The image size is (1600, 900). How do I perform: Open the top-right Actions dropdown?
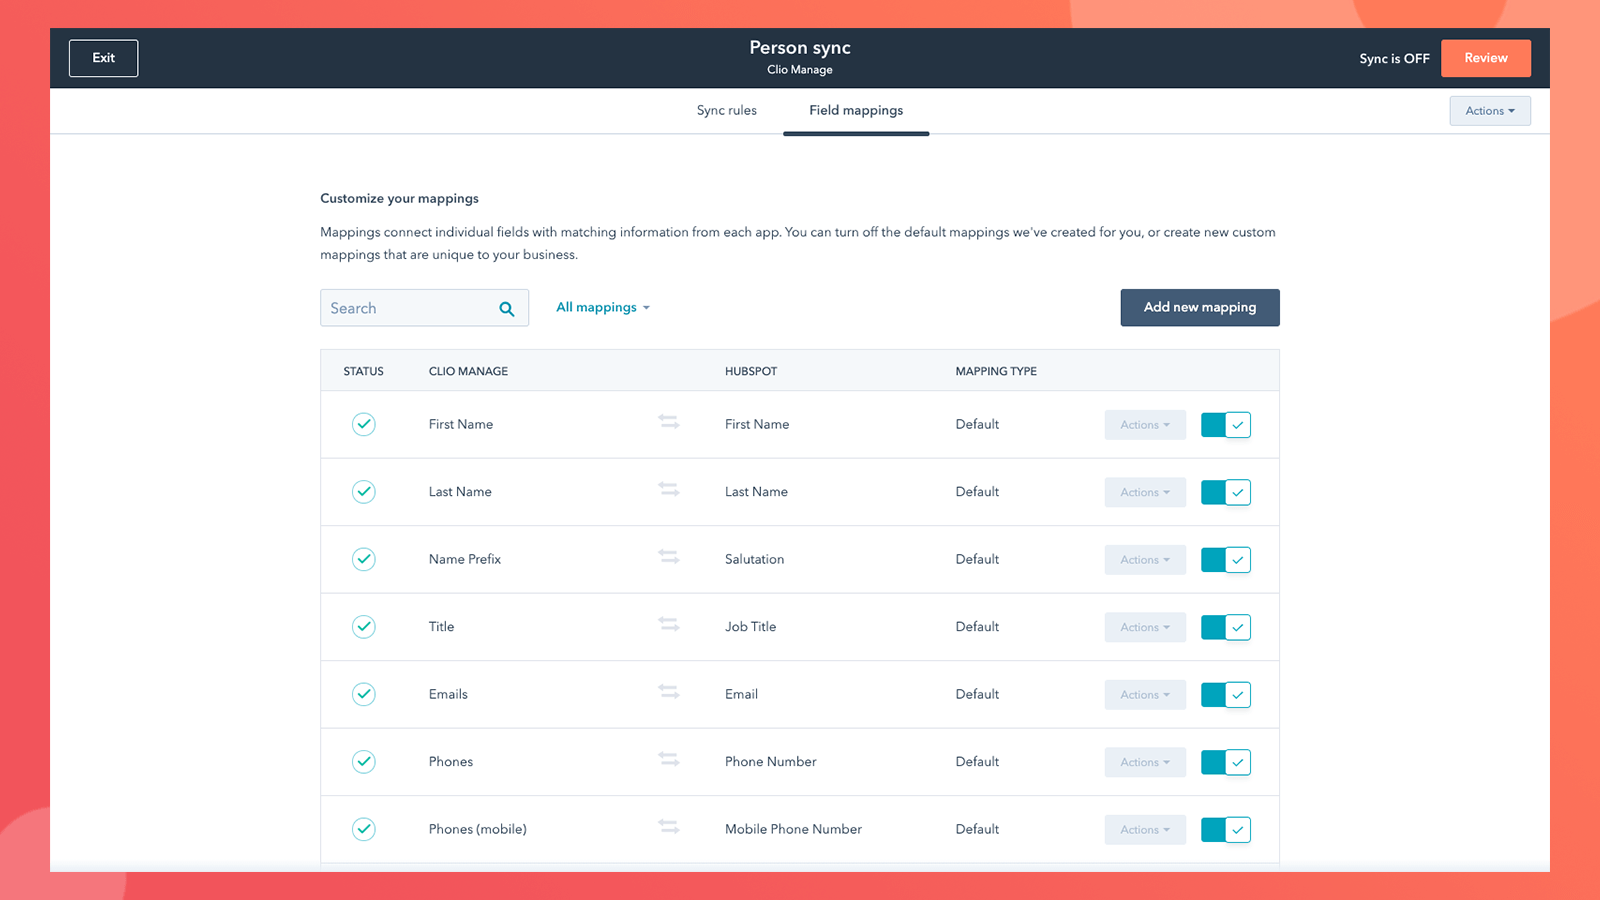click(1489, 111)
